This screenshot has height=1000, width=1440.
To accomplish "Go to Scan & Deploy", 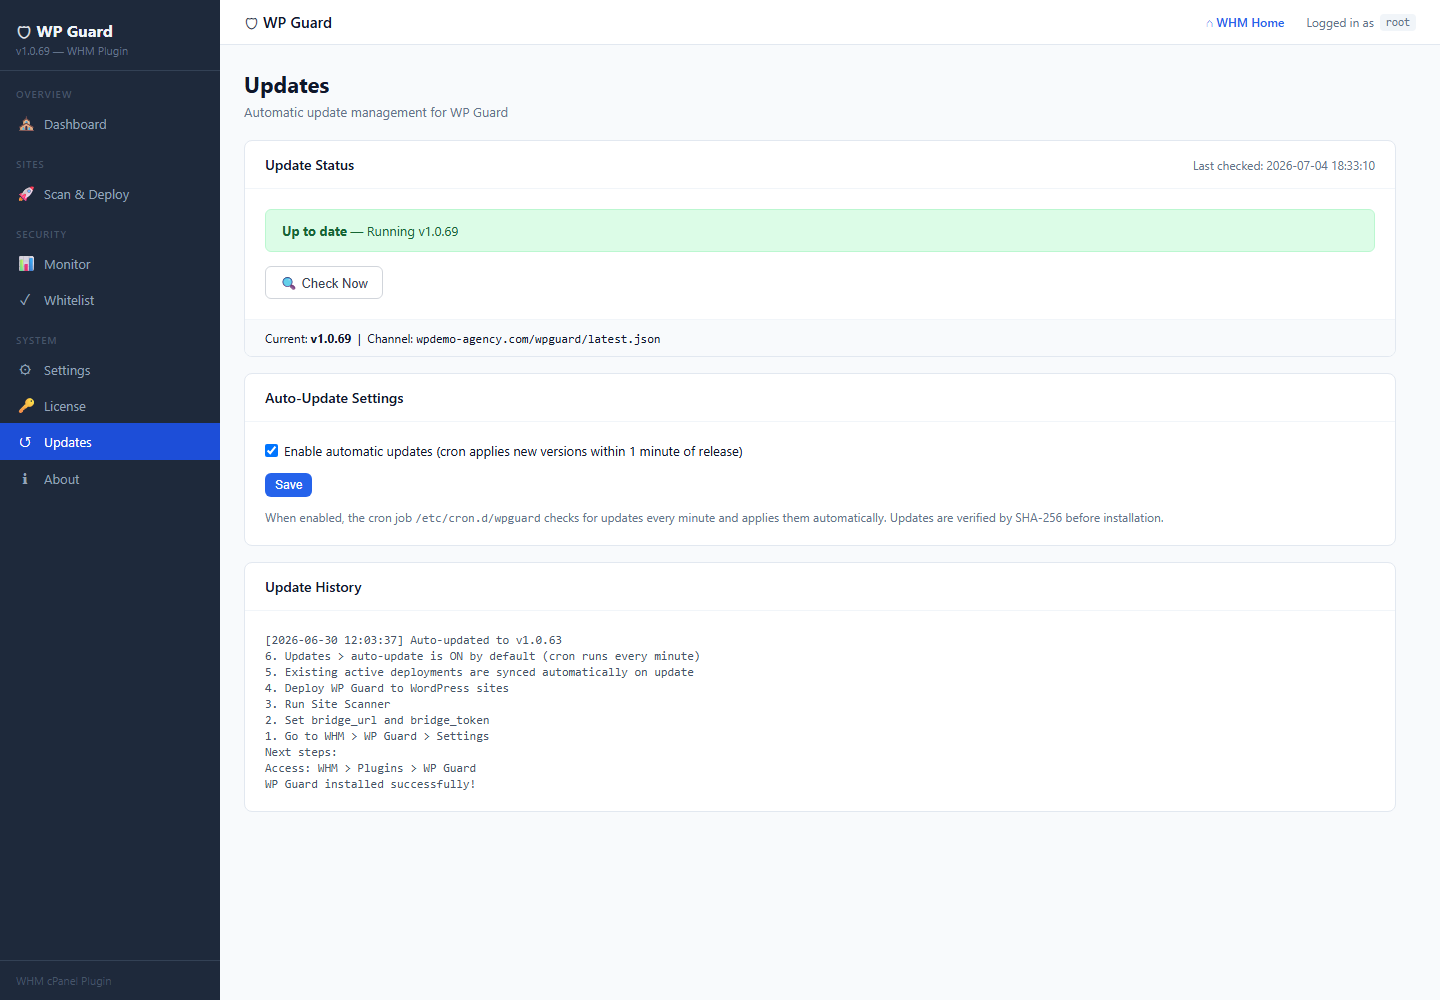I will tap(110, 195).
